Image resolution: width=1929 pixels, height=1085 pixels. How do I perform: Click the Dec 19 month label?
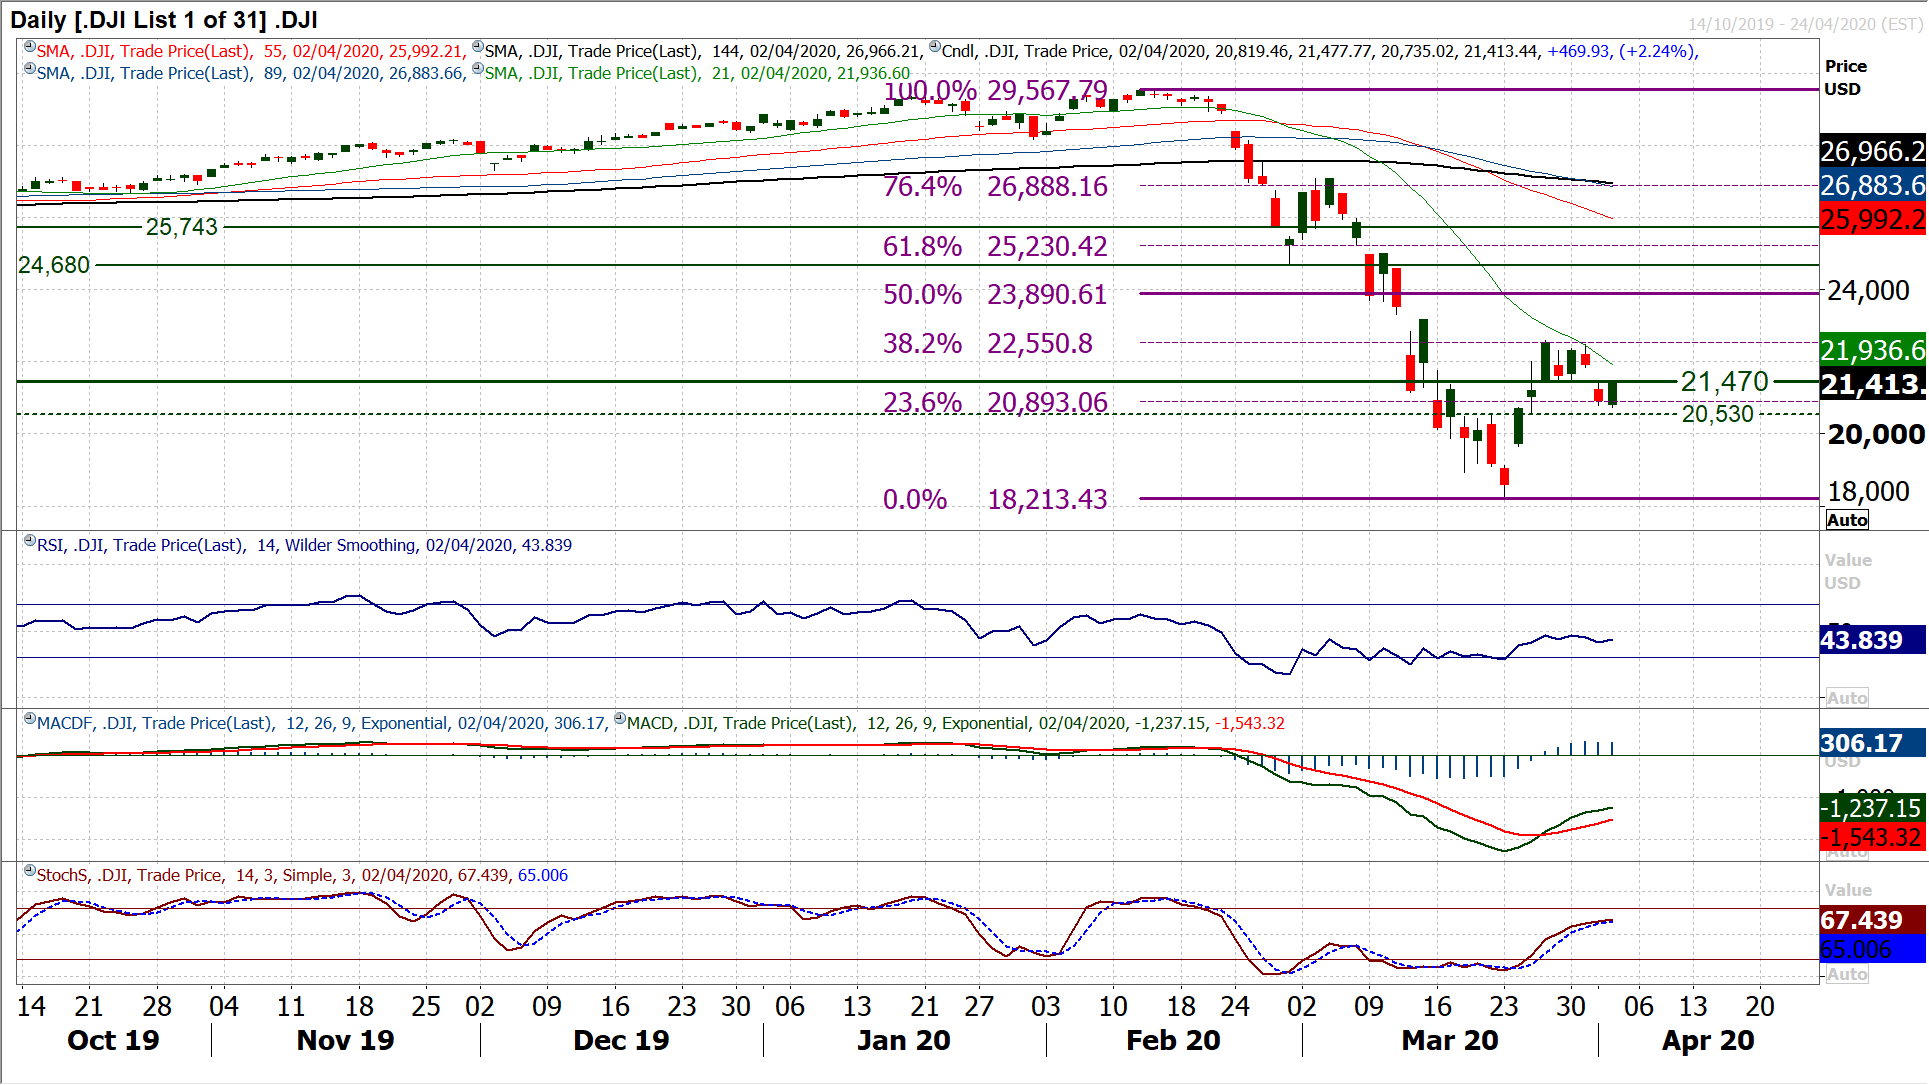(621, 1041)
